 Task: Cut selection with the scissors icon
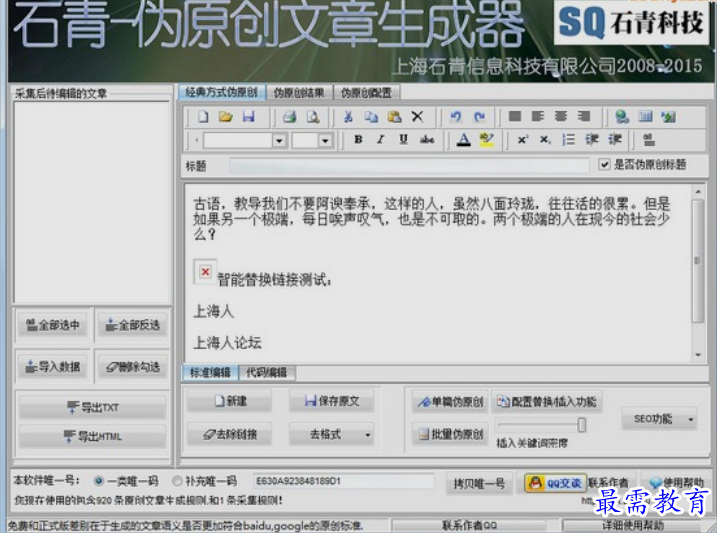pos(348,117)
